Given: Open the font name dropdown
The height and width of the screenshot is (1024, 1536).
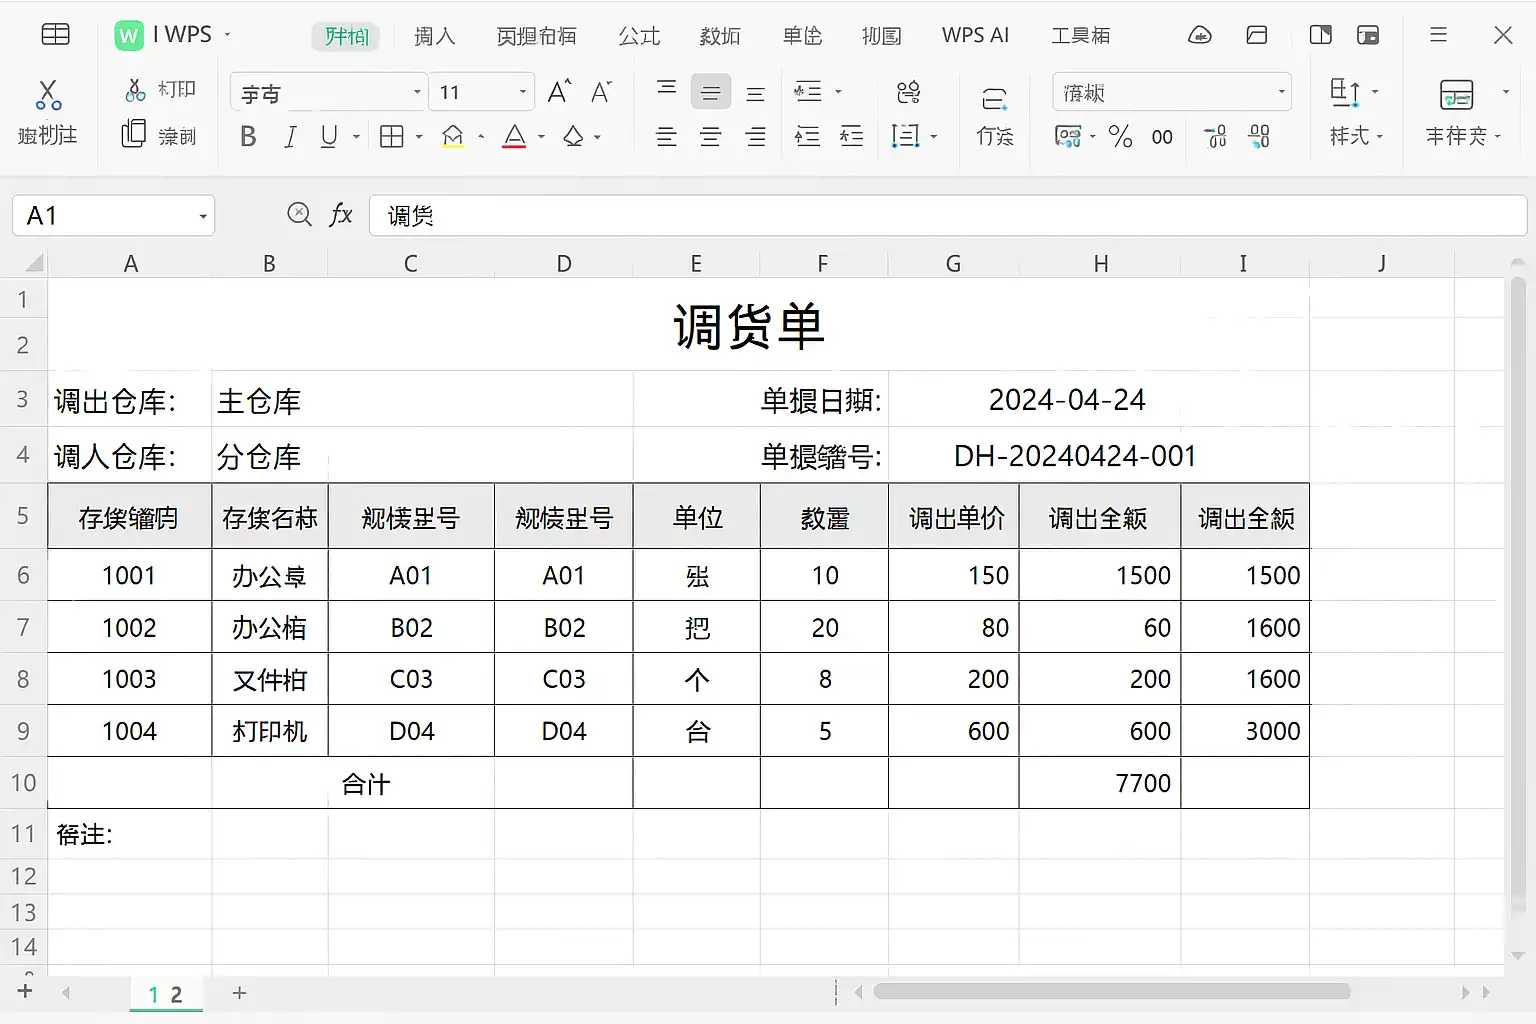Looking at the screenshot, I should click(x=417, y=92).
